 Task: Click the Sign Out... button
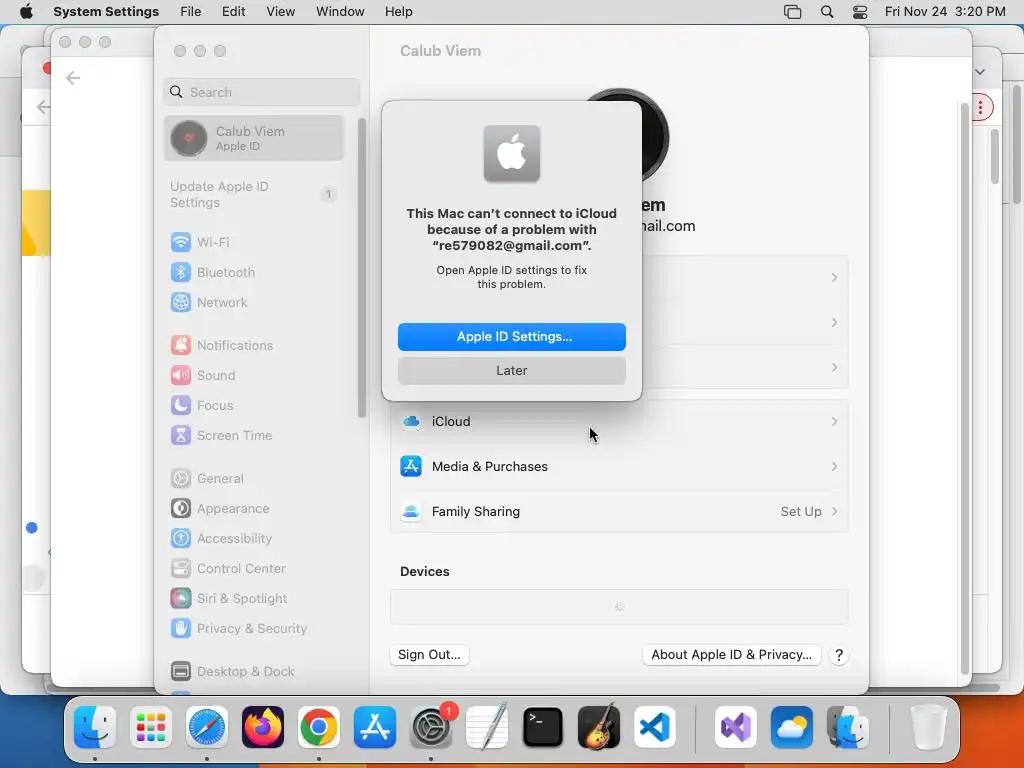tap(429, 654)
